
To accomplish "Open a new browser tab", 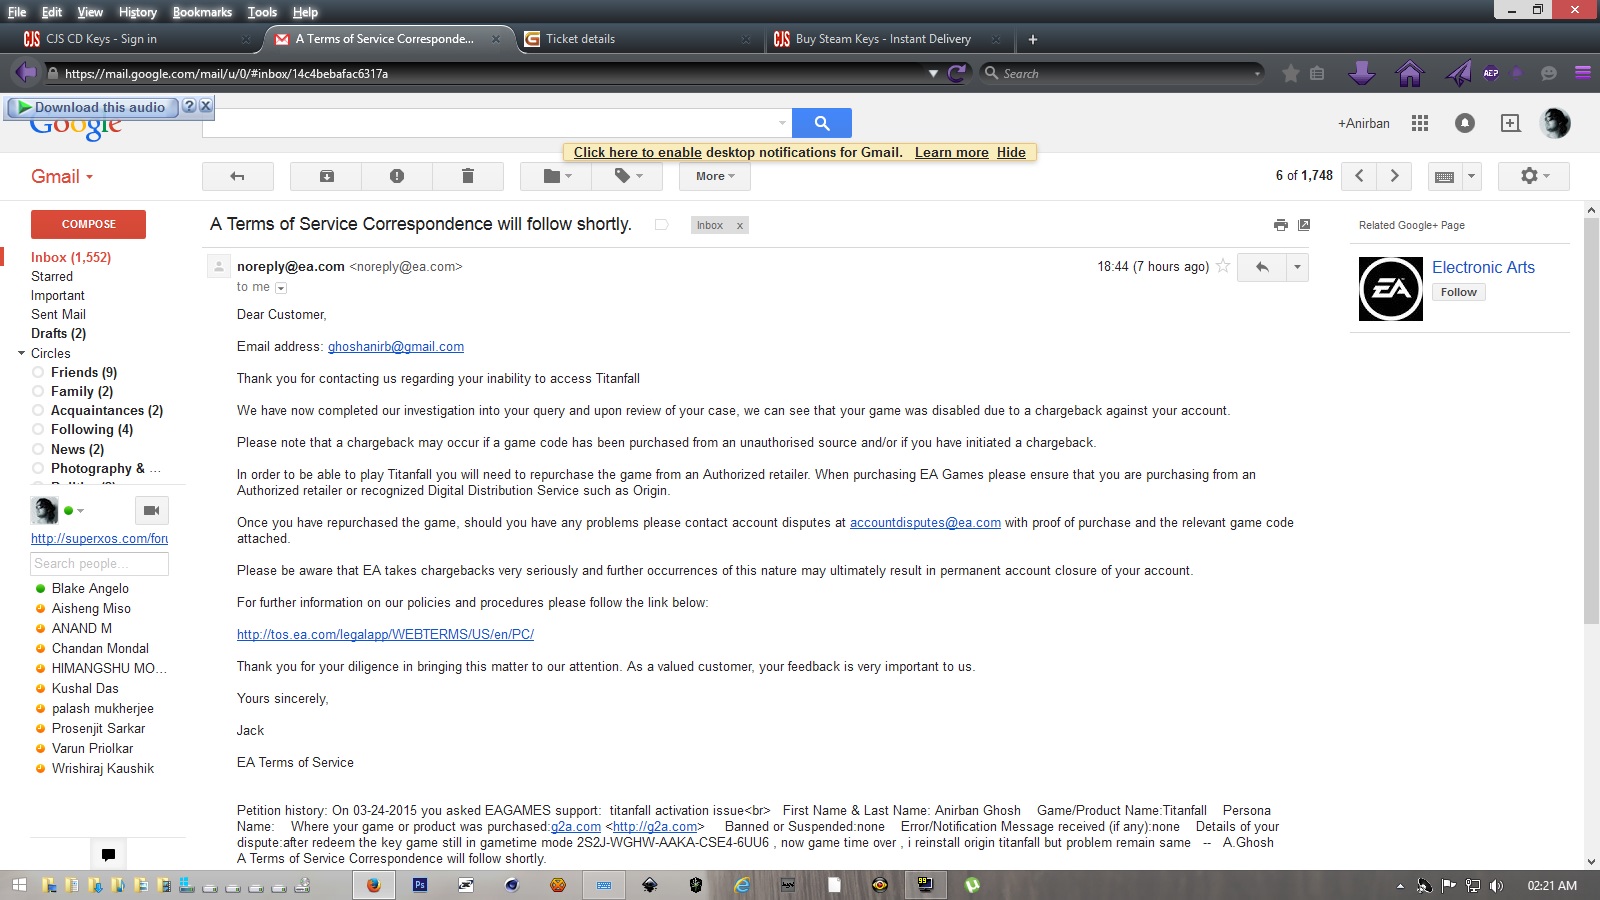I will point(1033,39).
